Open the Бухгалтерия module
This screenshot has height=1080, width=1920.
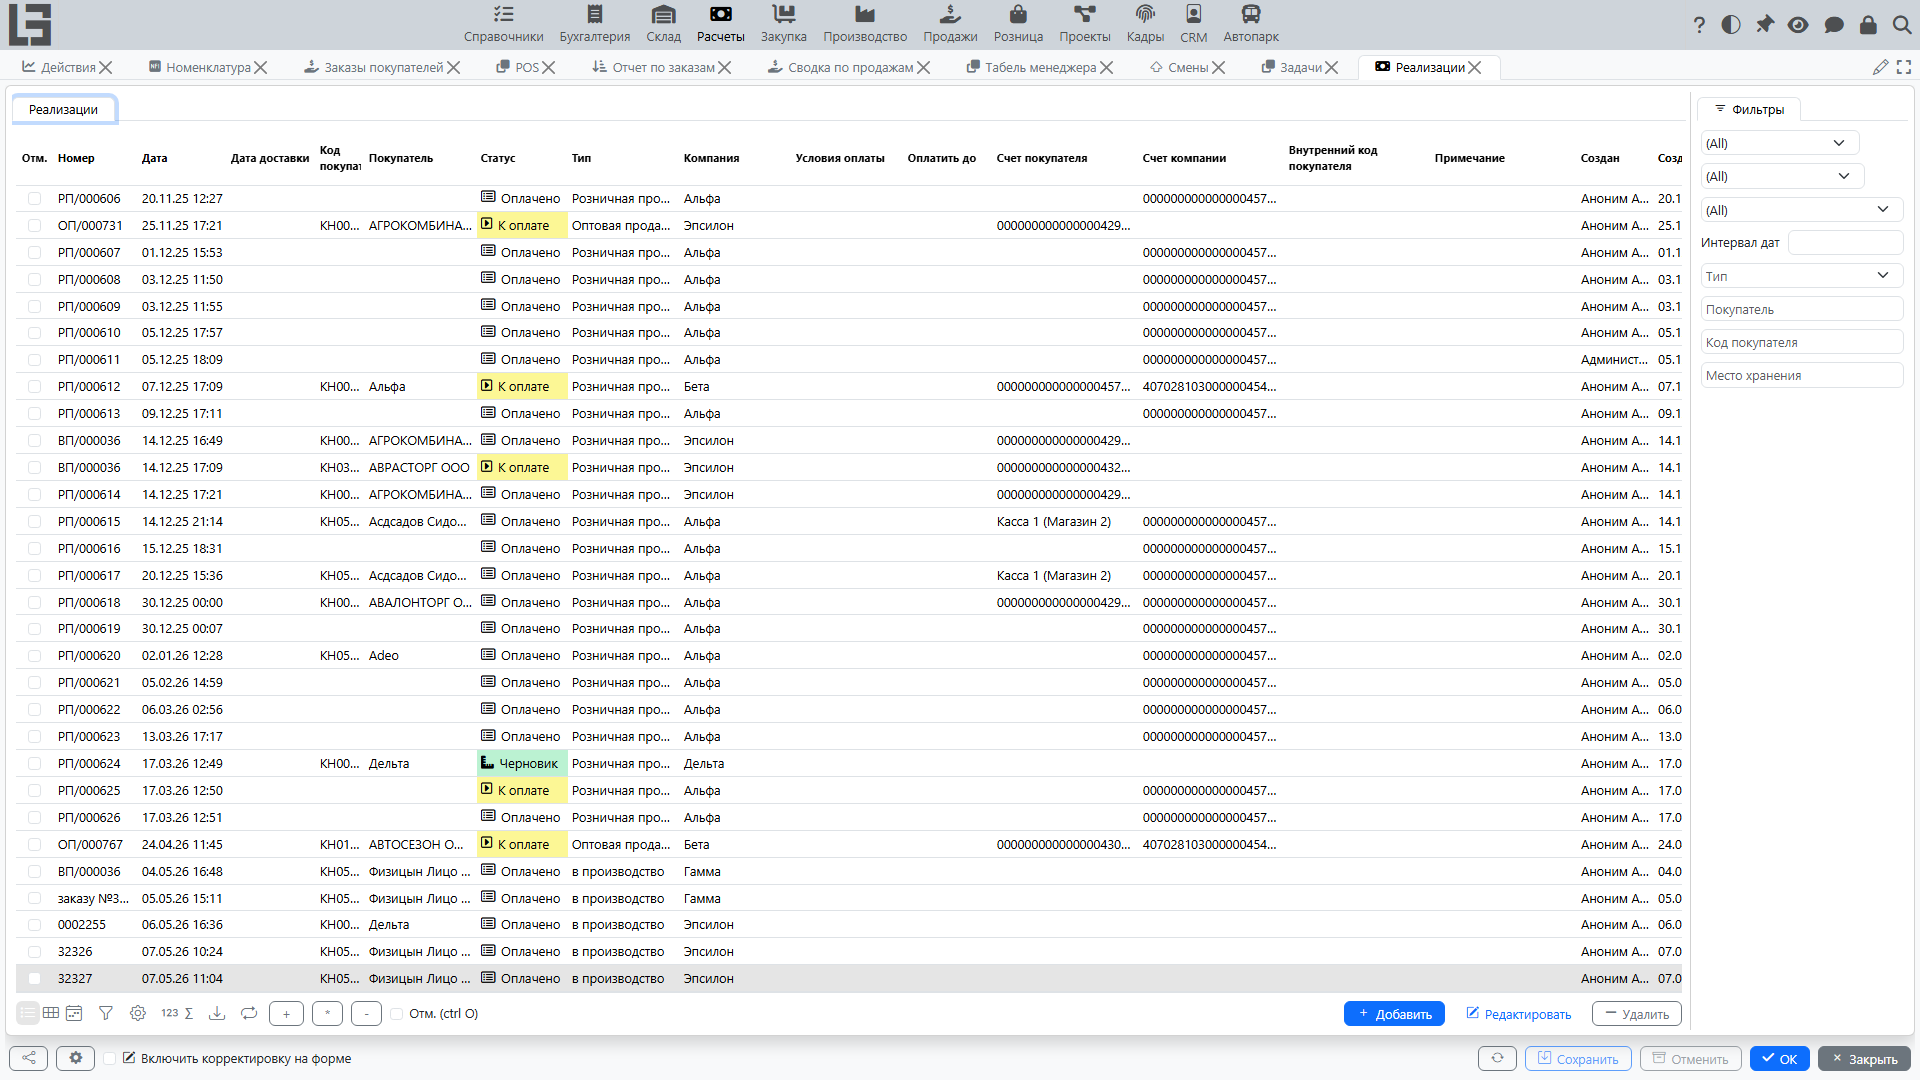point(595,24)
